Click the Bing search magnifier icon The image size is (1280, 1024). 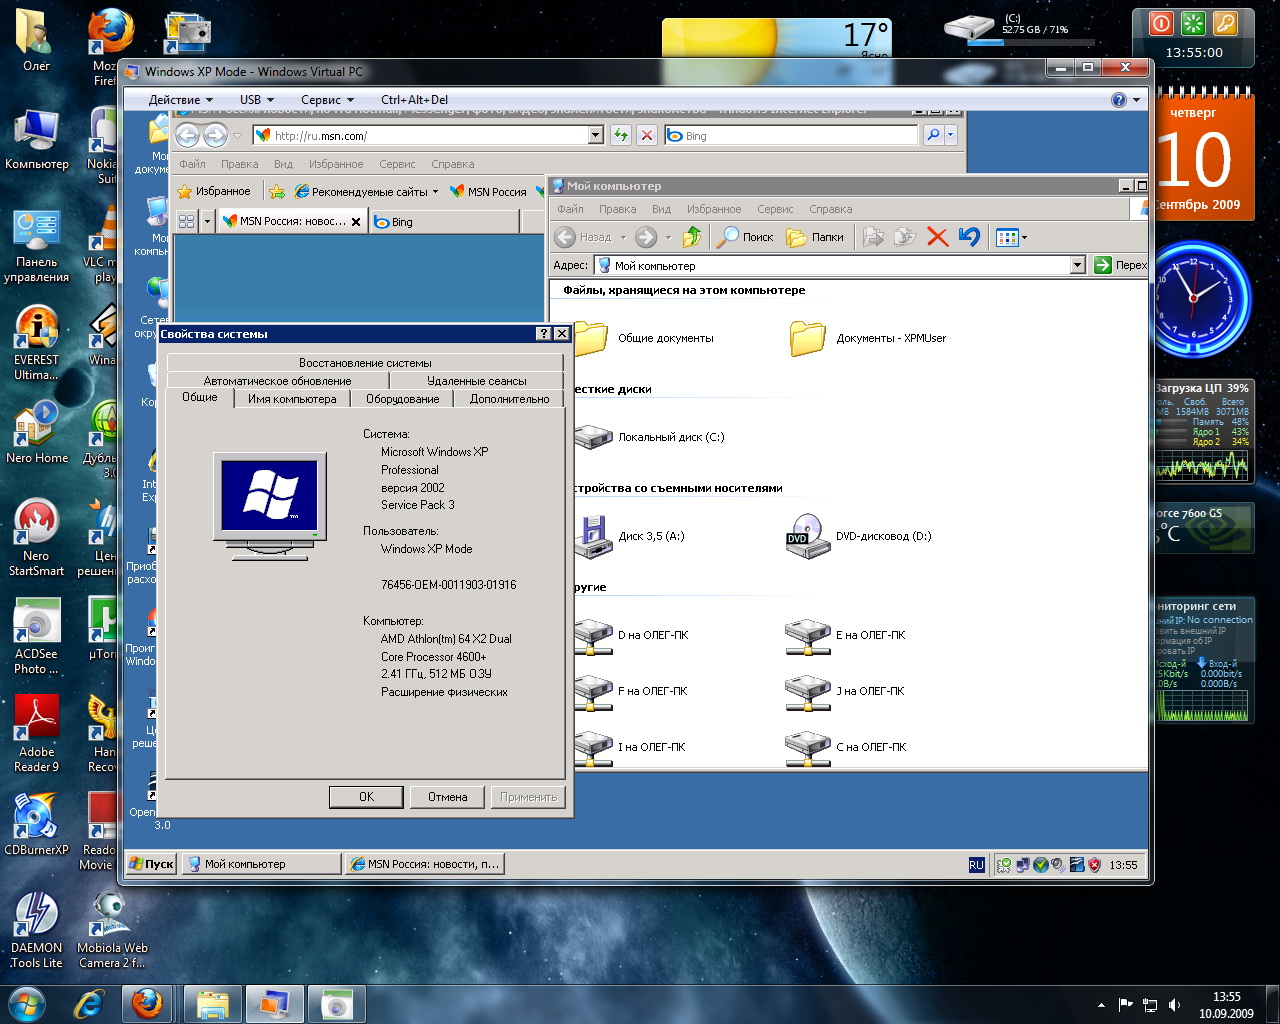[x=933, y=135]
